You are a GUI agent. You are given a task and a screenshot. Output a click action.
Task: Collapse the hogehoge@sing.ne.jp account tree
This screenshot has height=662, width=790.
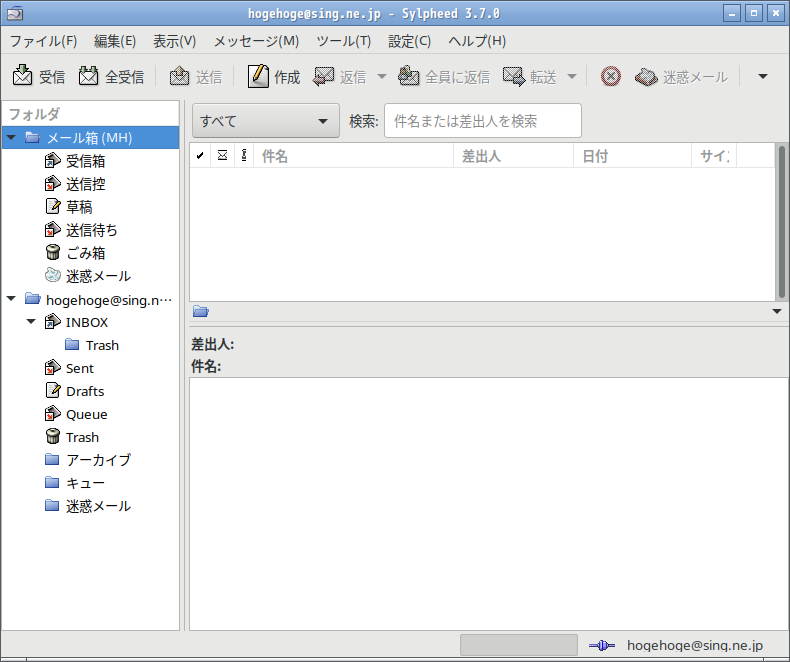coord(11,299)
